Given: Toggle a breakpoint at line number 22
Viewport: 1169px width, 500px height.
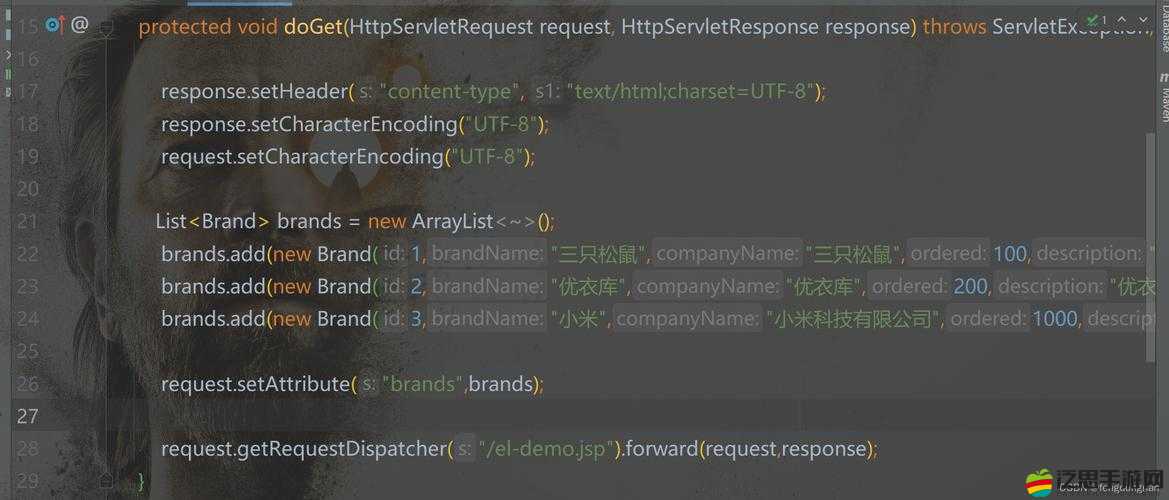Looking at the screenshot, I should [28, 254].
